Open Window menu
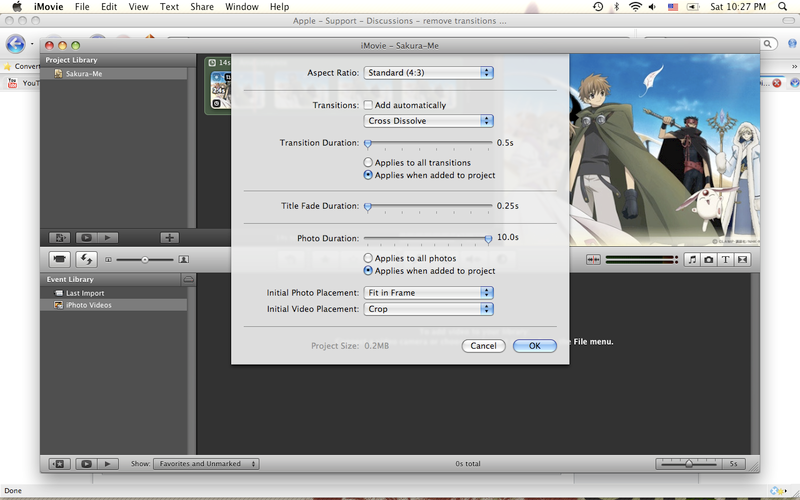Viewport: 800px width, 500px height. click(x=242, y=7)
